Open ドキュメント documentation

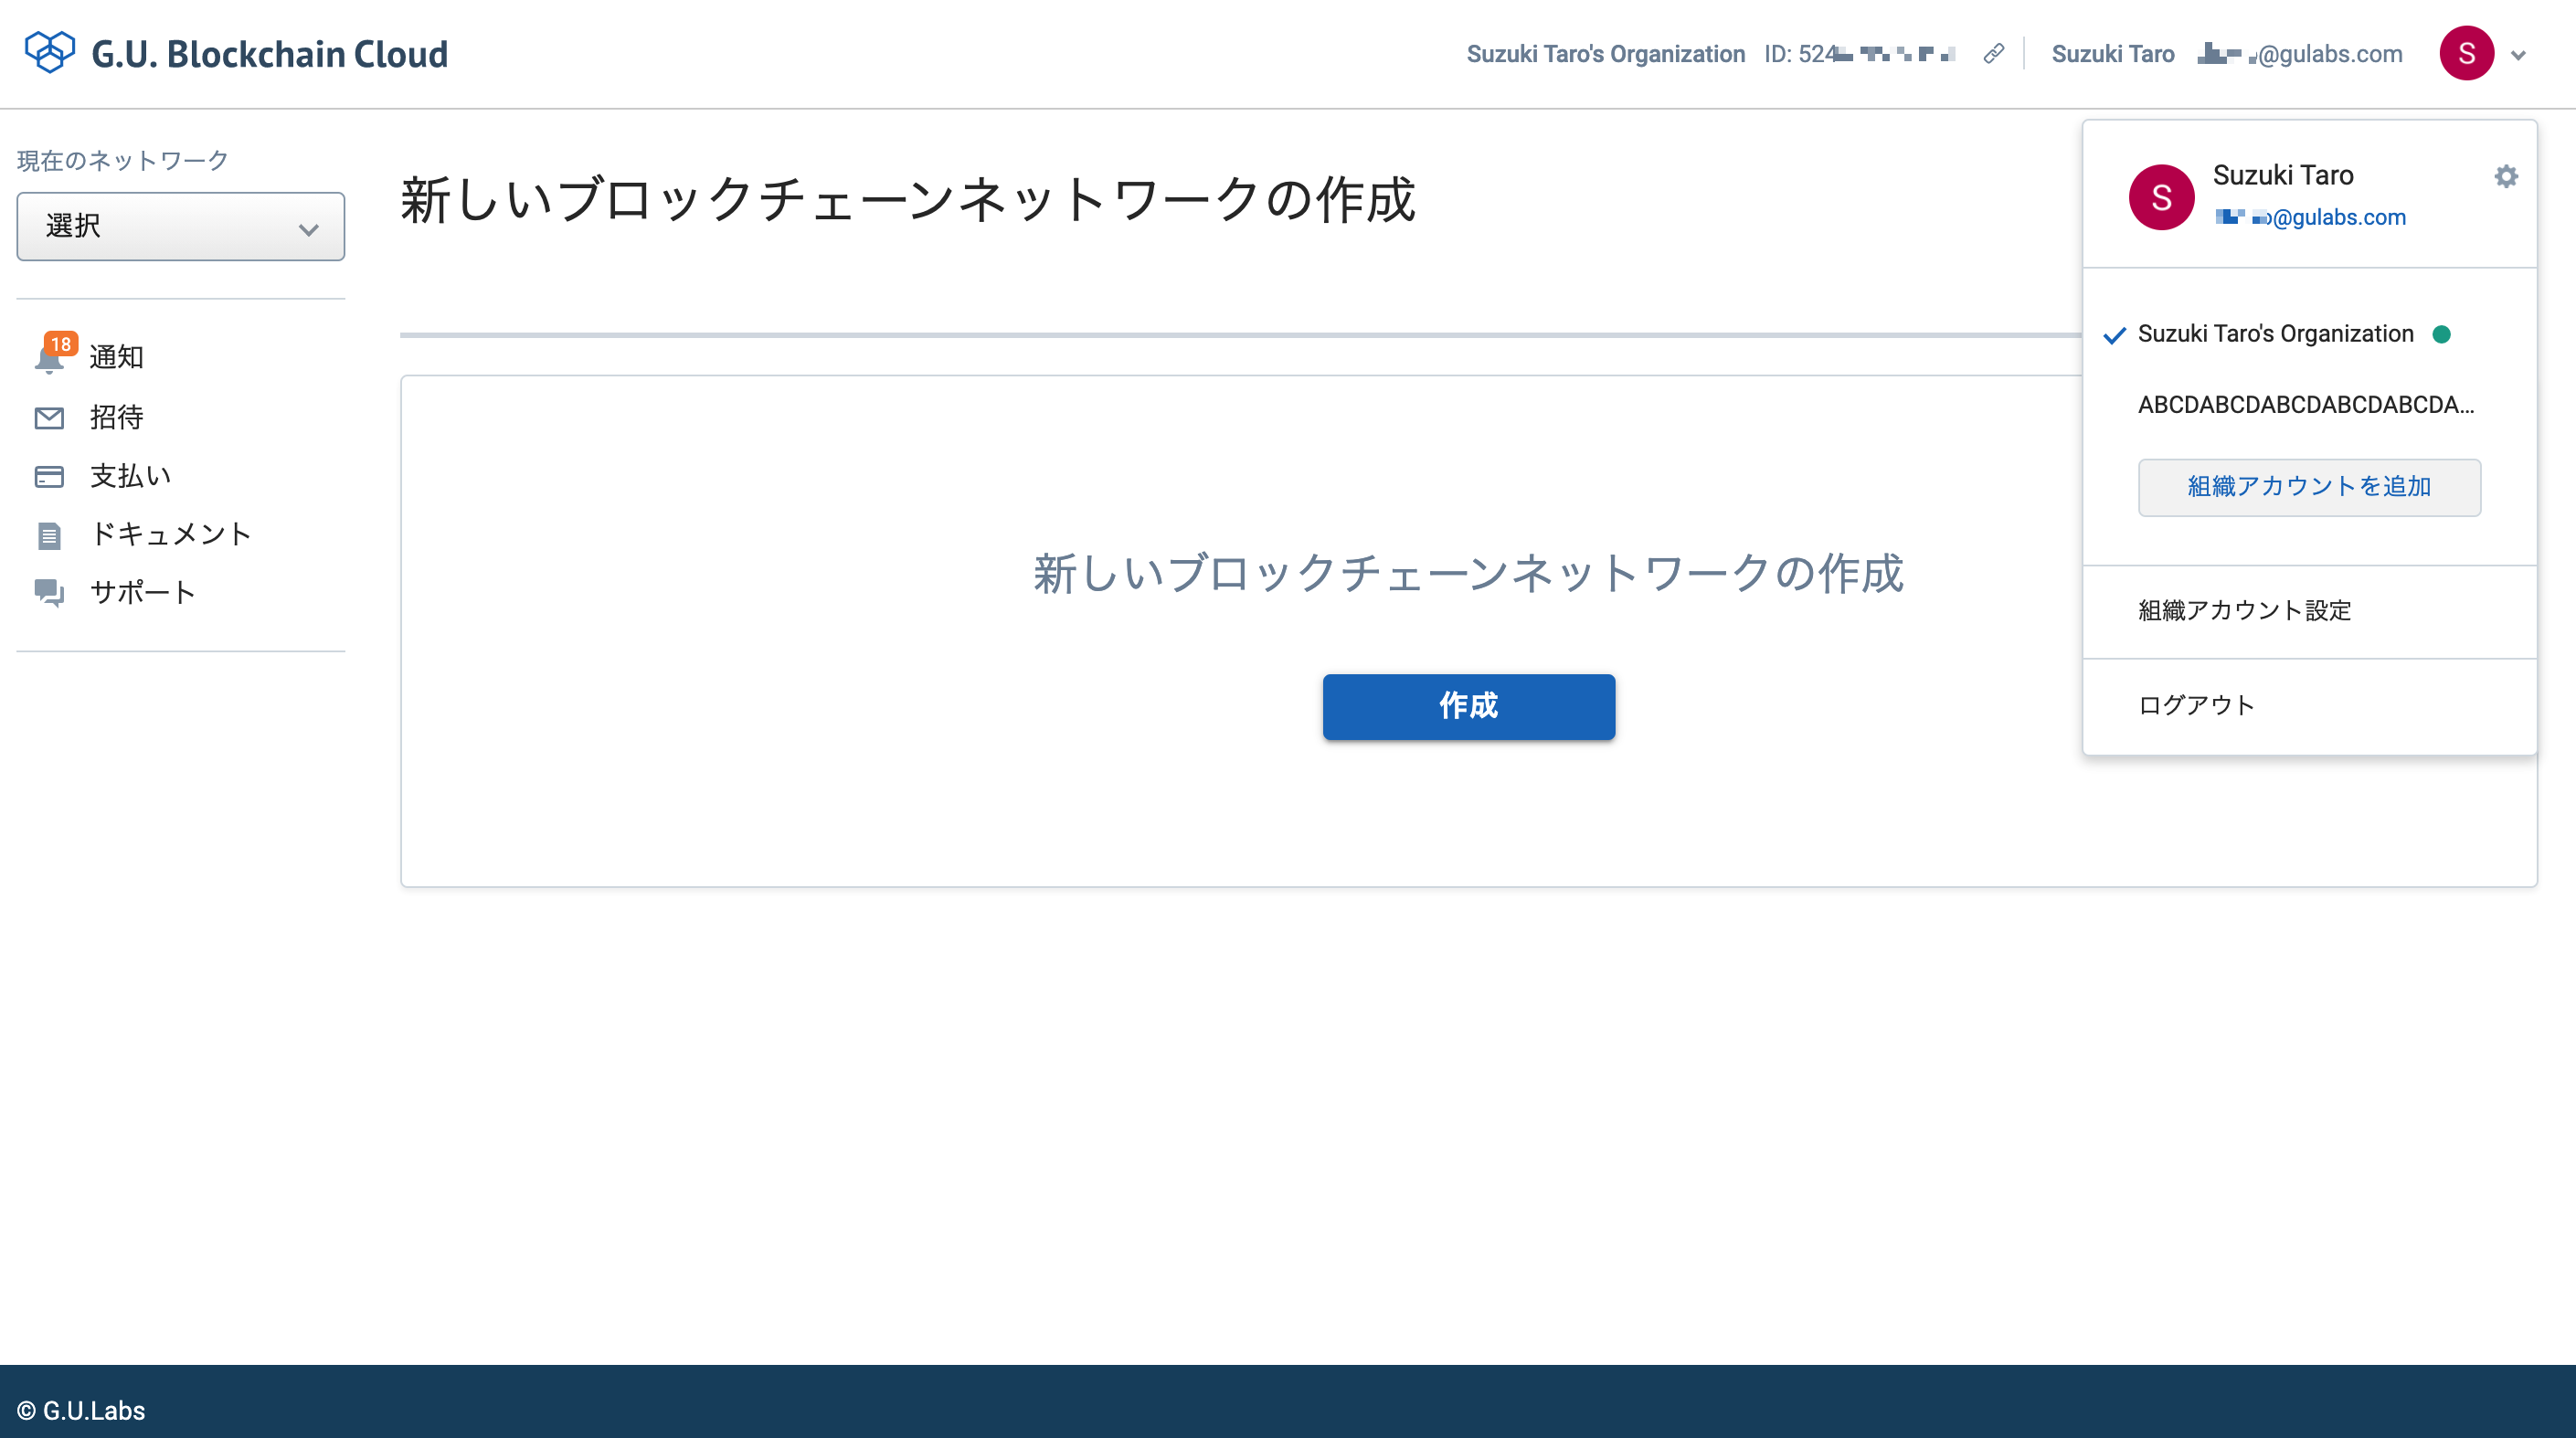click(170, 534)
